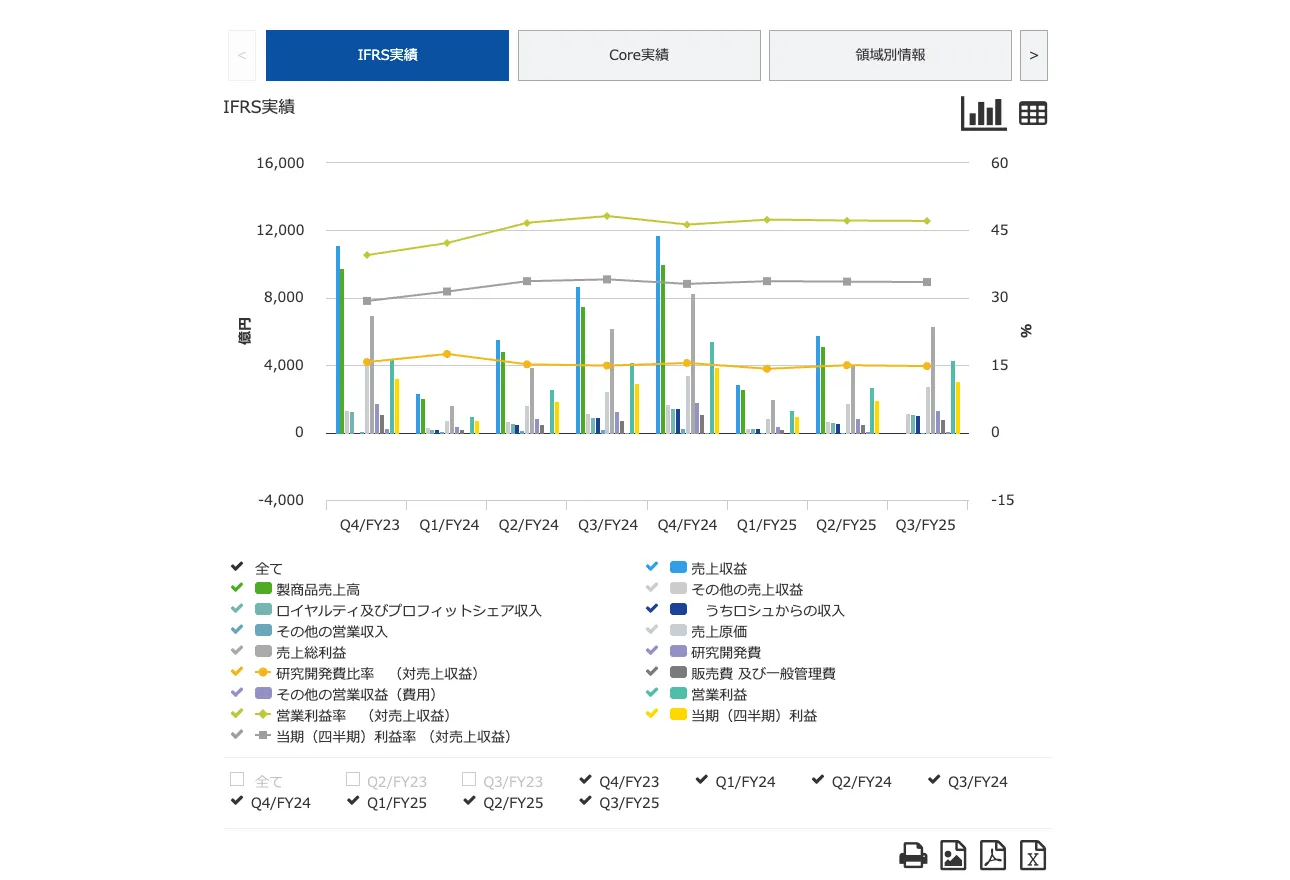The image size is (1290, 880).
Task: Download chart as PDF
Action: click(x=992, y=856)
